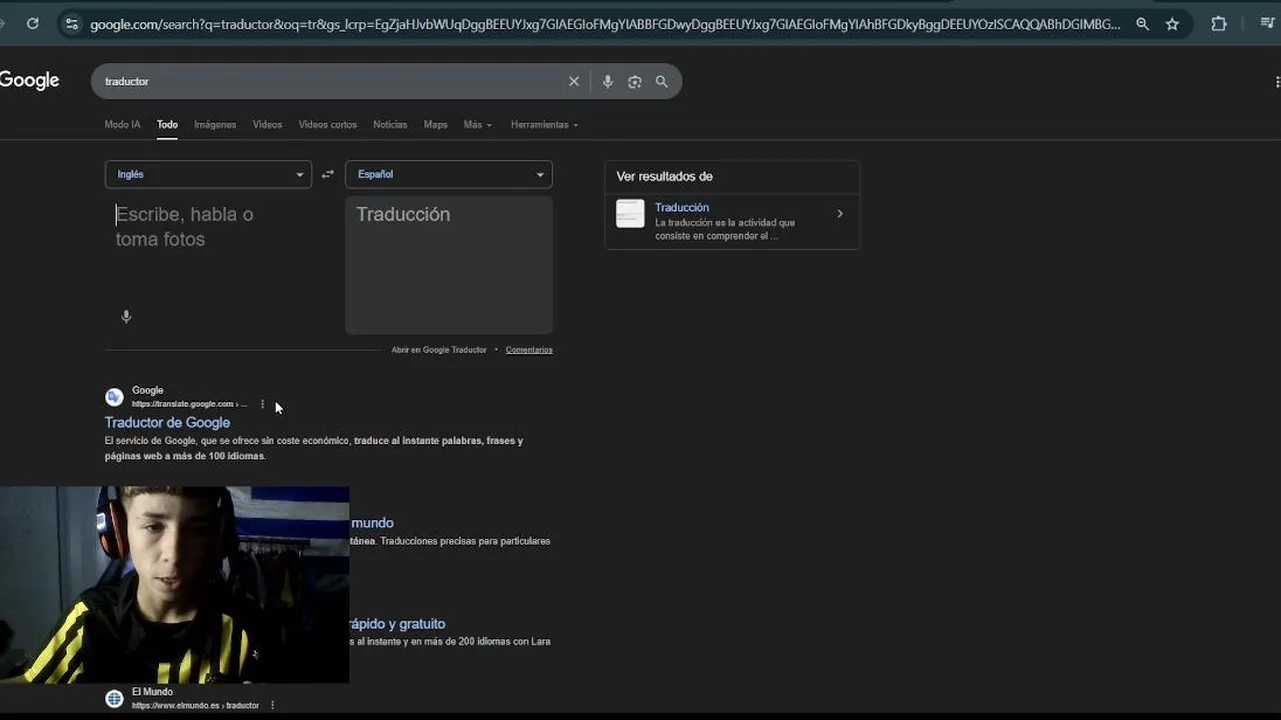Switch to Imágenes tab
Screen dimensions: 1281x720
tap(215, 125)
